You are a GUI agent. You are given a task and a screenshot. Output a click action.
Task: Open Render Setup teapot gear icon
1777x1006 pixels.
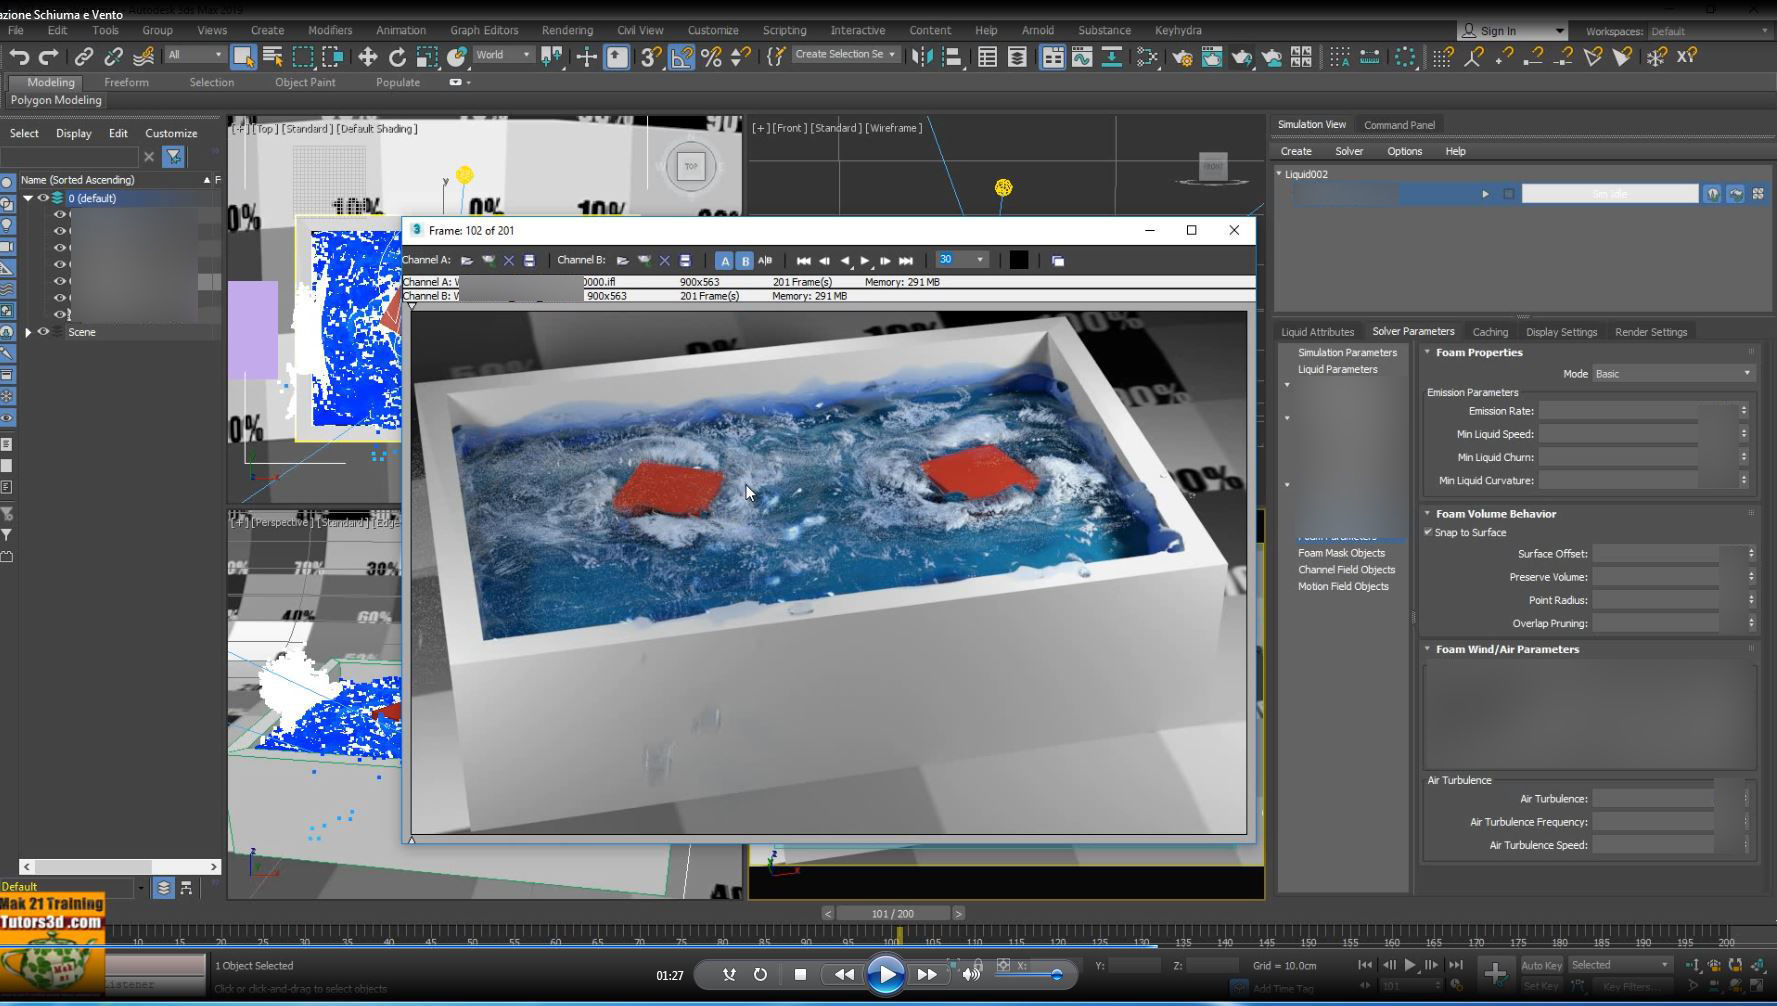point(1182,57)
